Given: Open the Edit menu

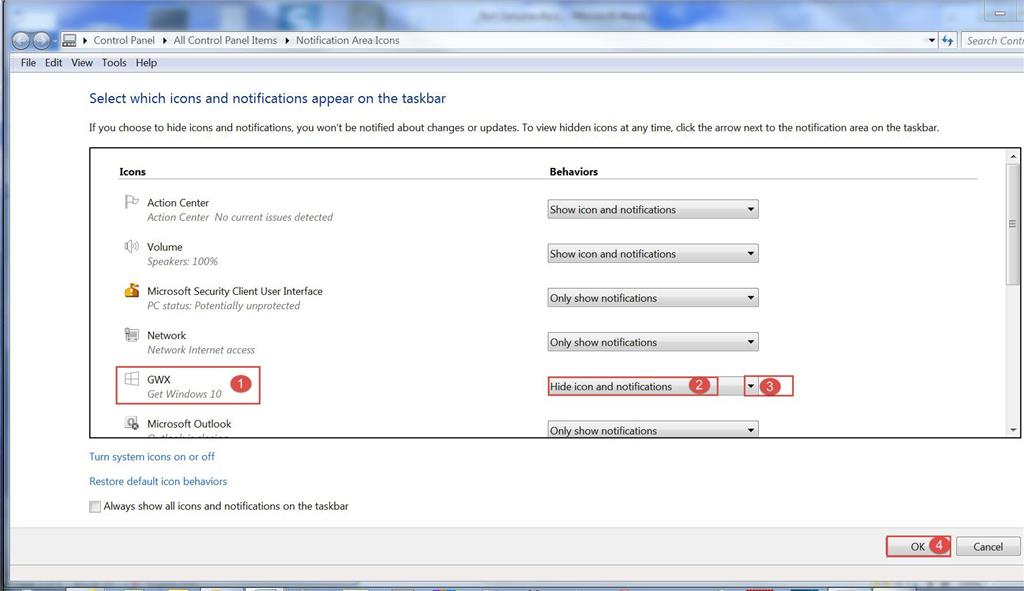Looking at the screenshot, I should point(54,63).
